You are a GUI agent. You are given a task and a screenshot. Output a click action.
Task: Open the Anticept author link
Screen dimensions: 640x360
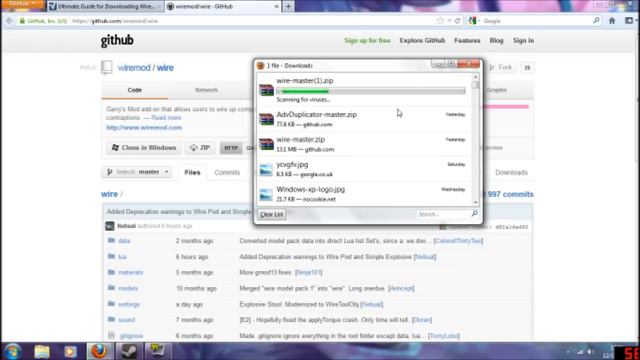pyautogui.click(x=401, y=288)
